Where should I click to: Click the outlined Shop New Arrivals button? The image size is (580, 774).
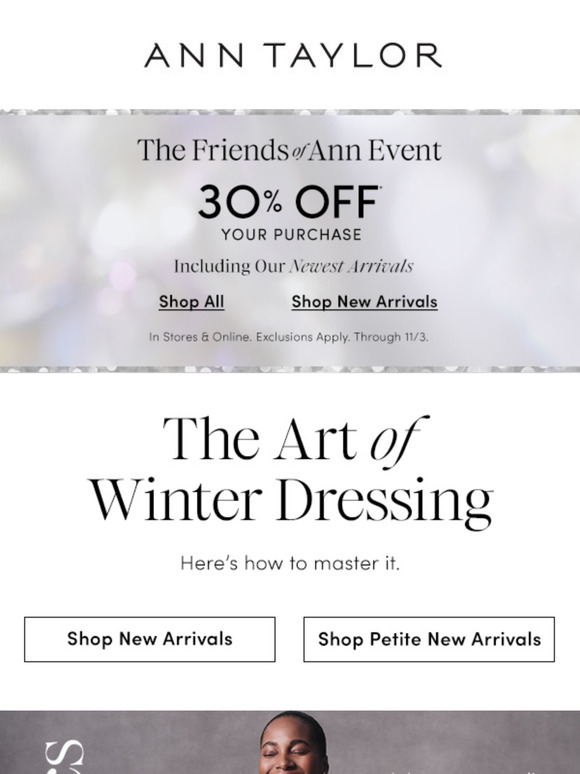point(150,639)
